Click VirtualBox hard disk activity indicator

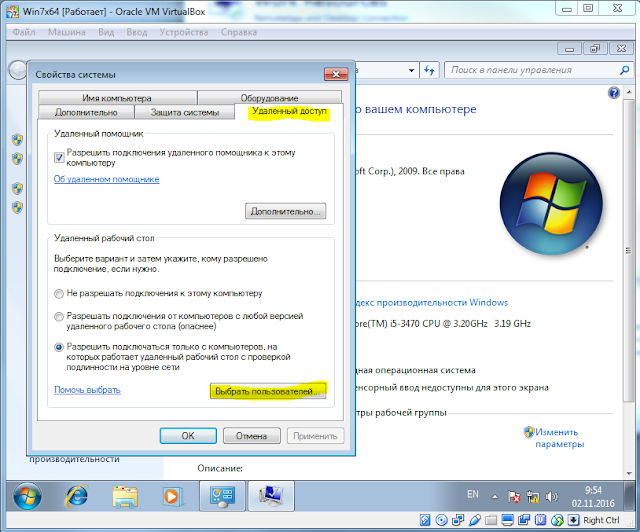coord(425,520)
